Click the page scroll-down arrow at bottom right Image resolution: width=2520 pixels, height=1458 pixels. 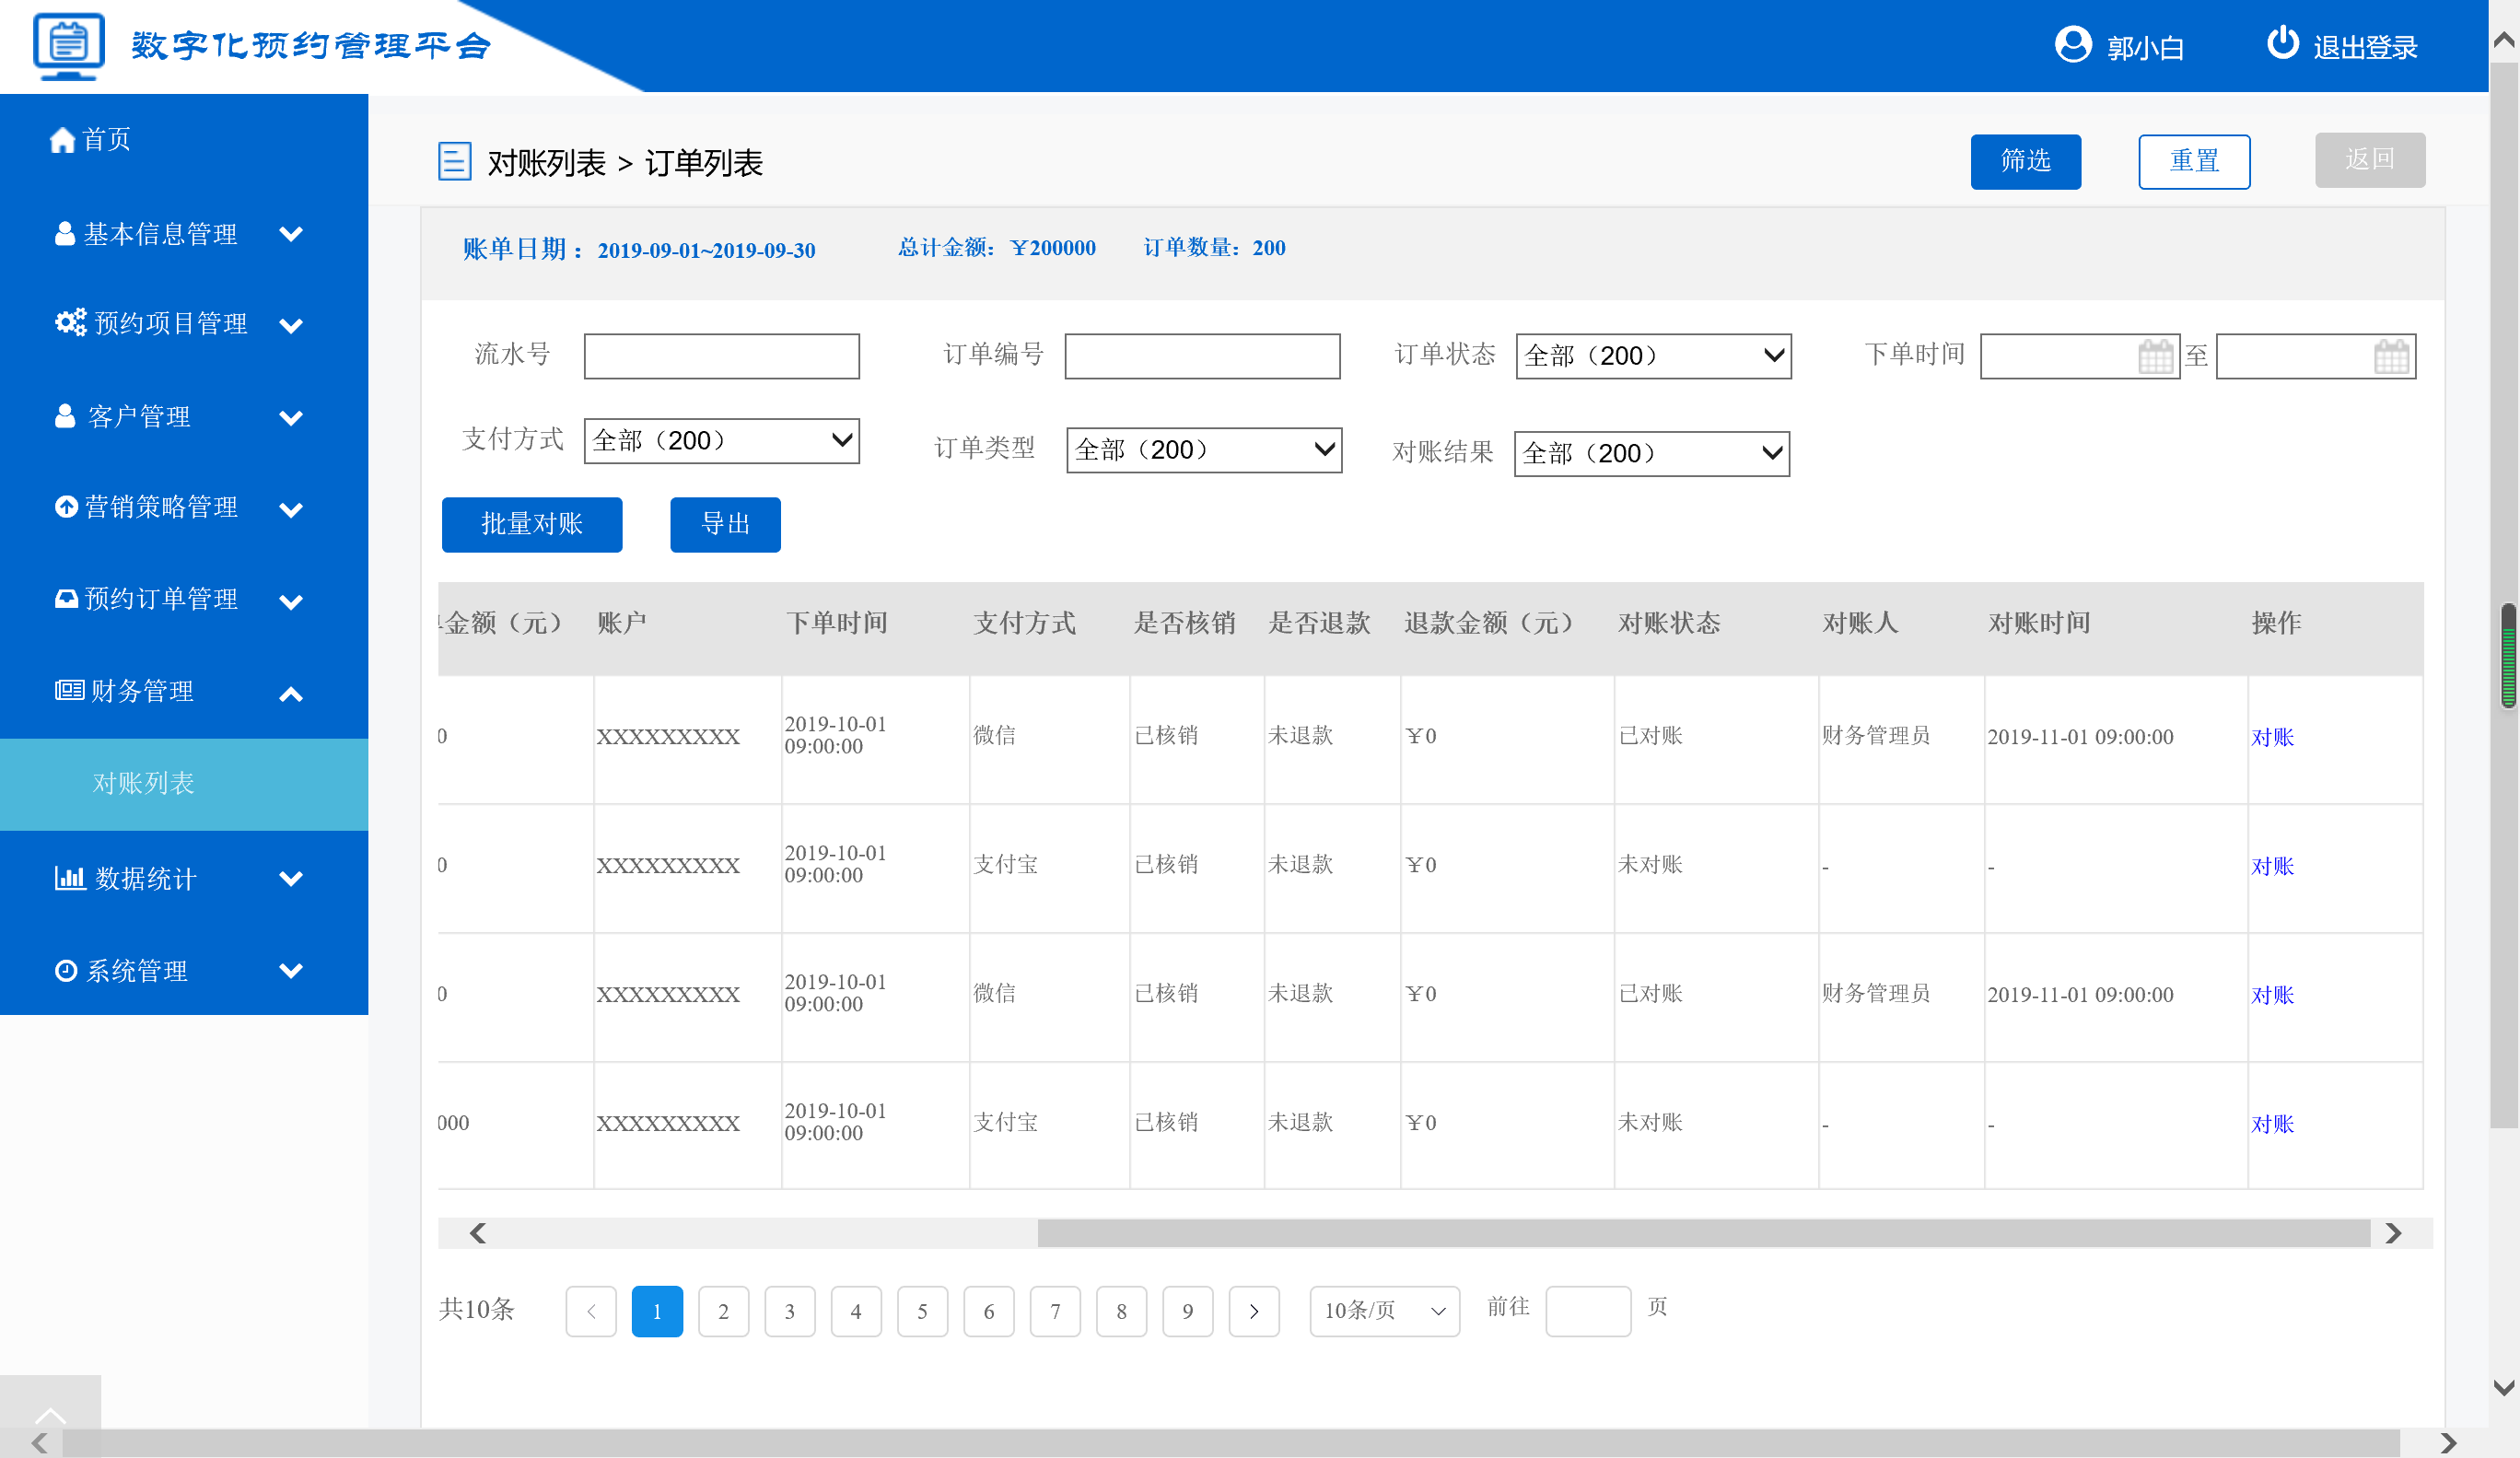click(2504, 1388)
